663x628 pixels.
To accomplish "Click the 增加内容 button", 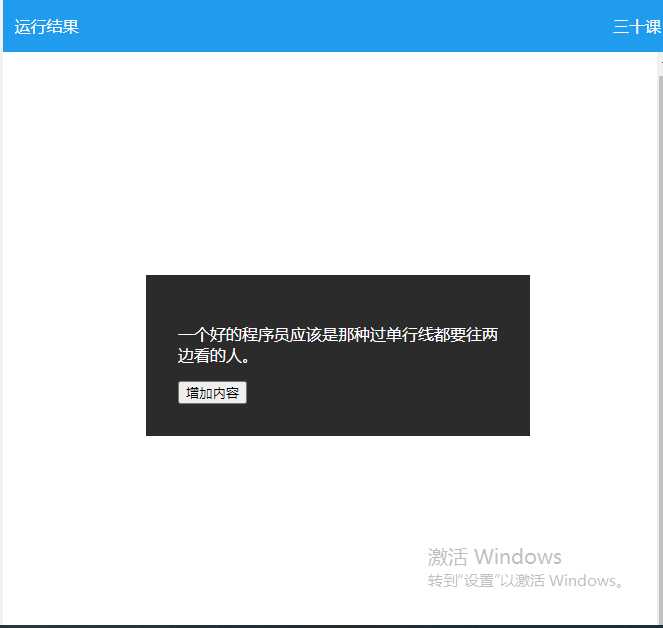I will pyautogui.click(x=212, y=393).
